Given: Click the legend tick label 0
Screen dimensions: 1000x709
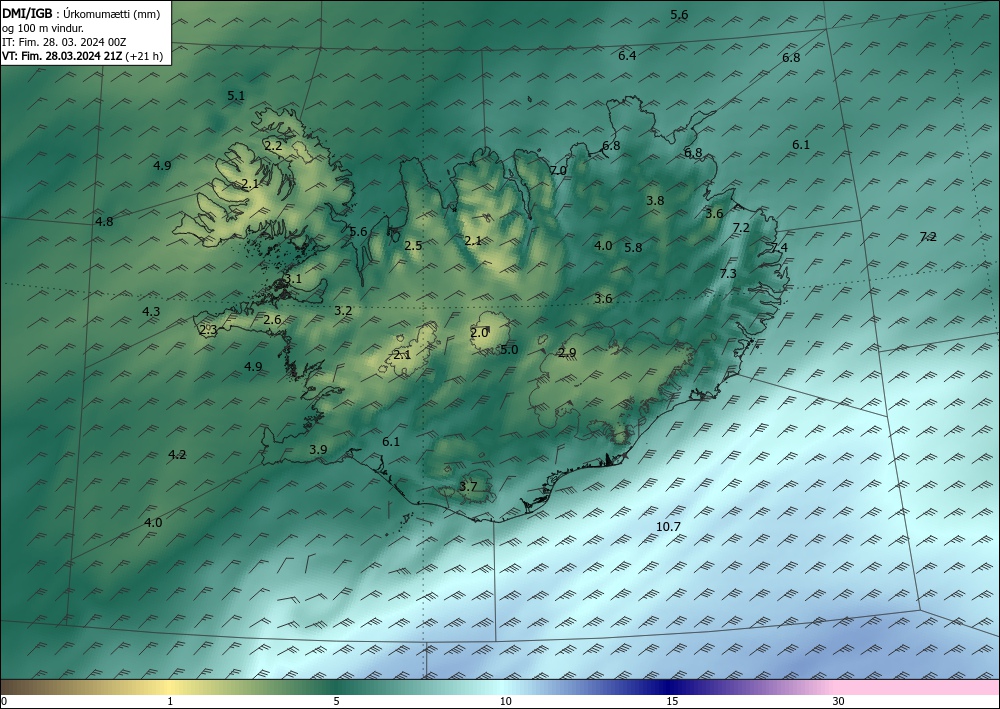Looking at the screenshot, I should pyautogui.click(x=4, y=702).
